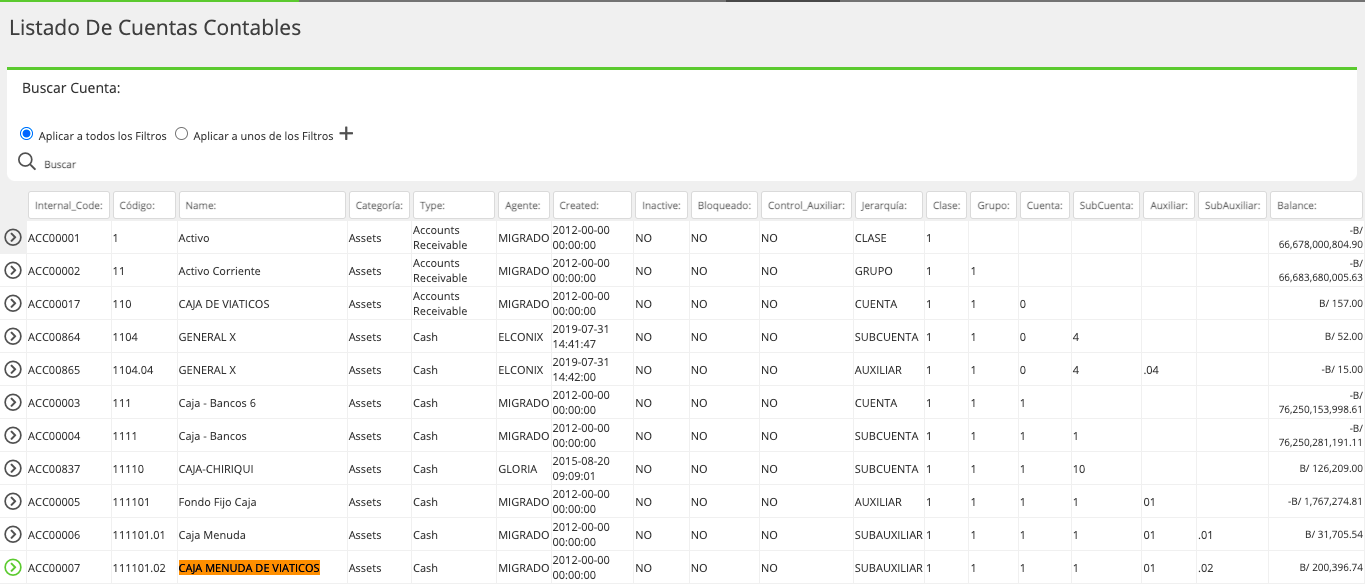Click account name 'CAJA-CHIRIQUI'
Screen dimensions: 1365x584
[x=218, y=469]
